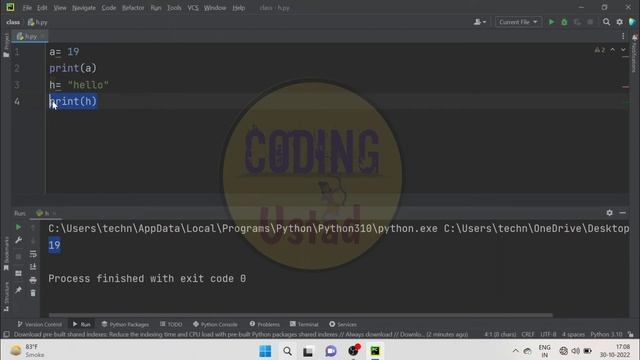The width and height of the screenshot is (640, 360).
Task: Open the Help menu
Action: [x=238, y=8]
